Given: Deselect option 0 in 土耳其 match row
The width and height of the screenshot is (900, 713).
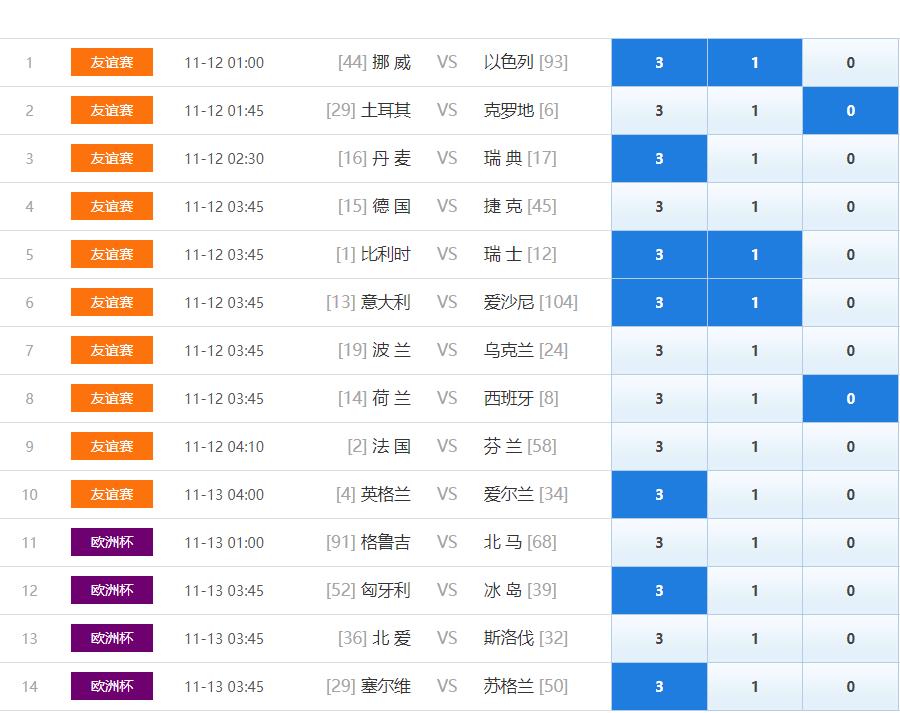Looking at the screenshot, I should click(850, 110).
